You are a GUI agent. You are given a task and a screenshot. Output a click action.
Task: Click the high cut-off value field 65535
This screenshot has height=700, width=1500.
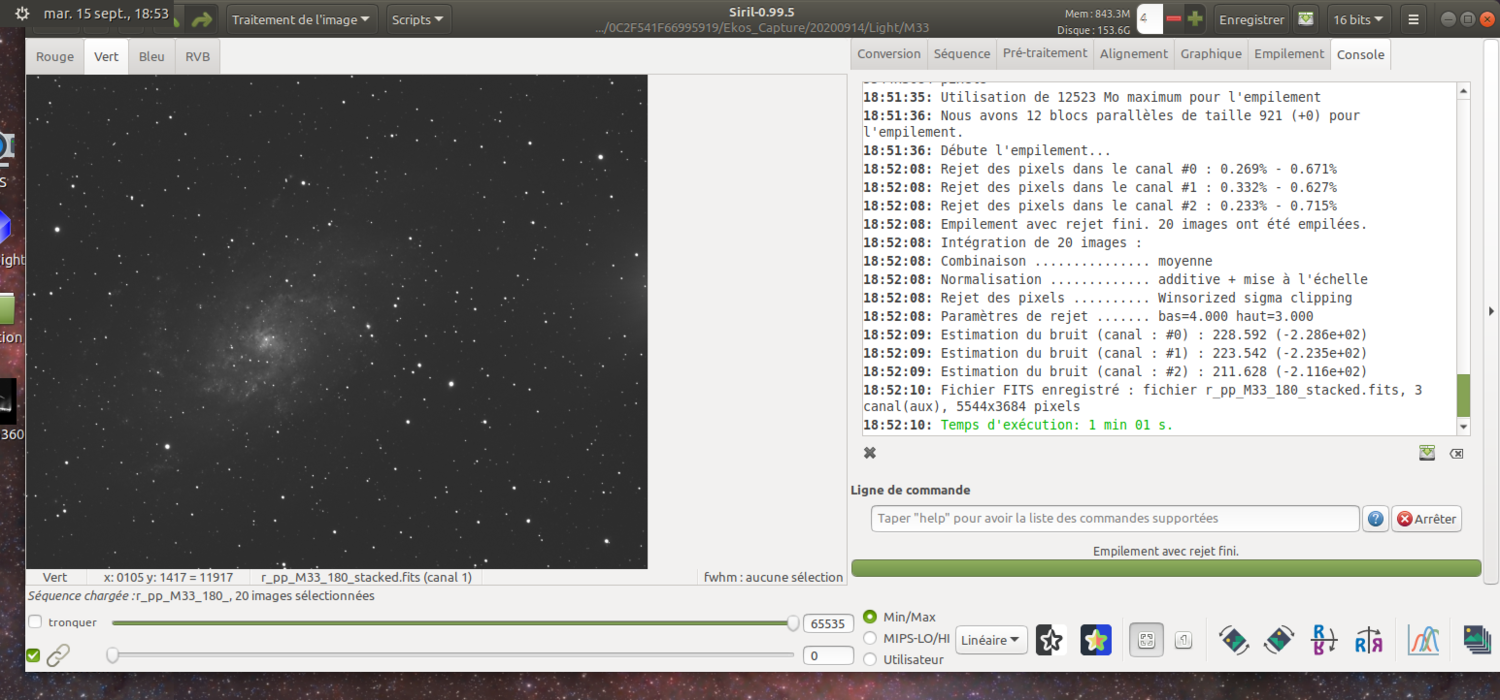[x=828, y=623]
